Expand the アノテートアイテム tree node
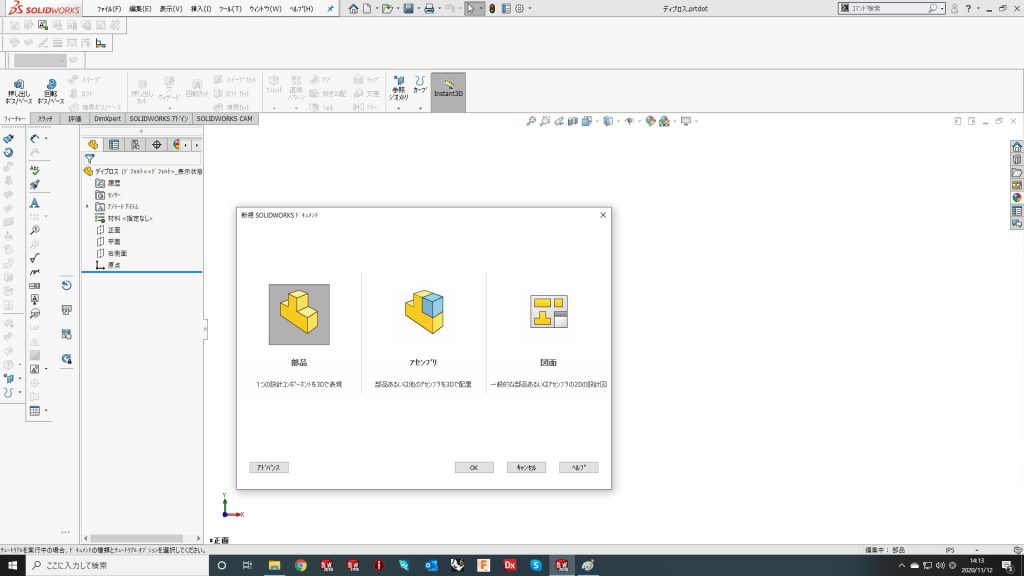1024x576 pixels. click(x=88, y=206)
